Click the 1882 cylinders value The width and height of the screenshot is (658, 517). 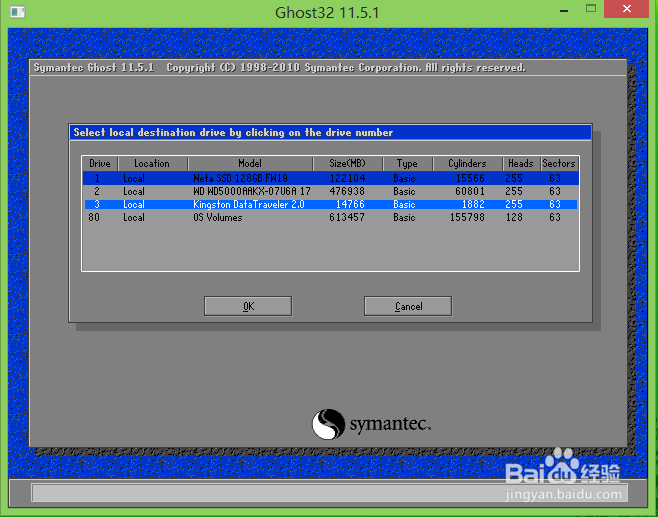[x=473, y=204]
